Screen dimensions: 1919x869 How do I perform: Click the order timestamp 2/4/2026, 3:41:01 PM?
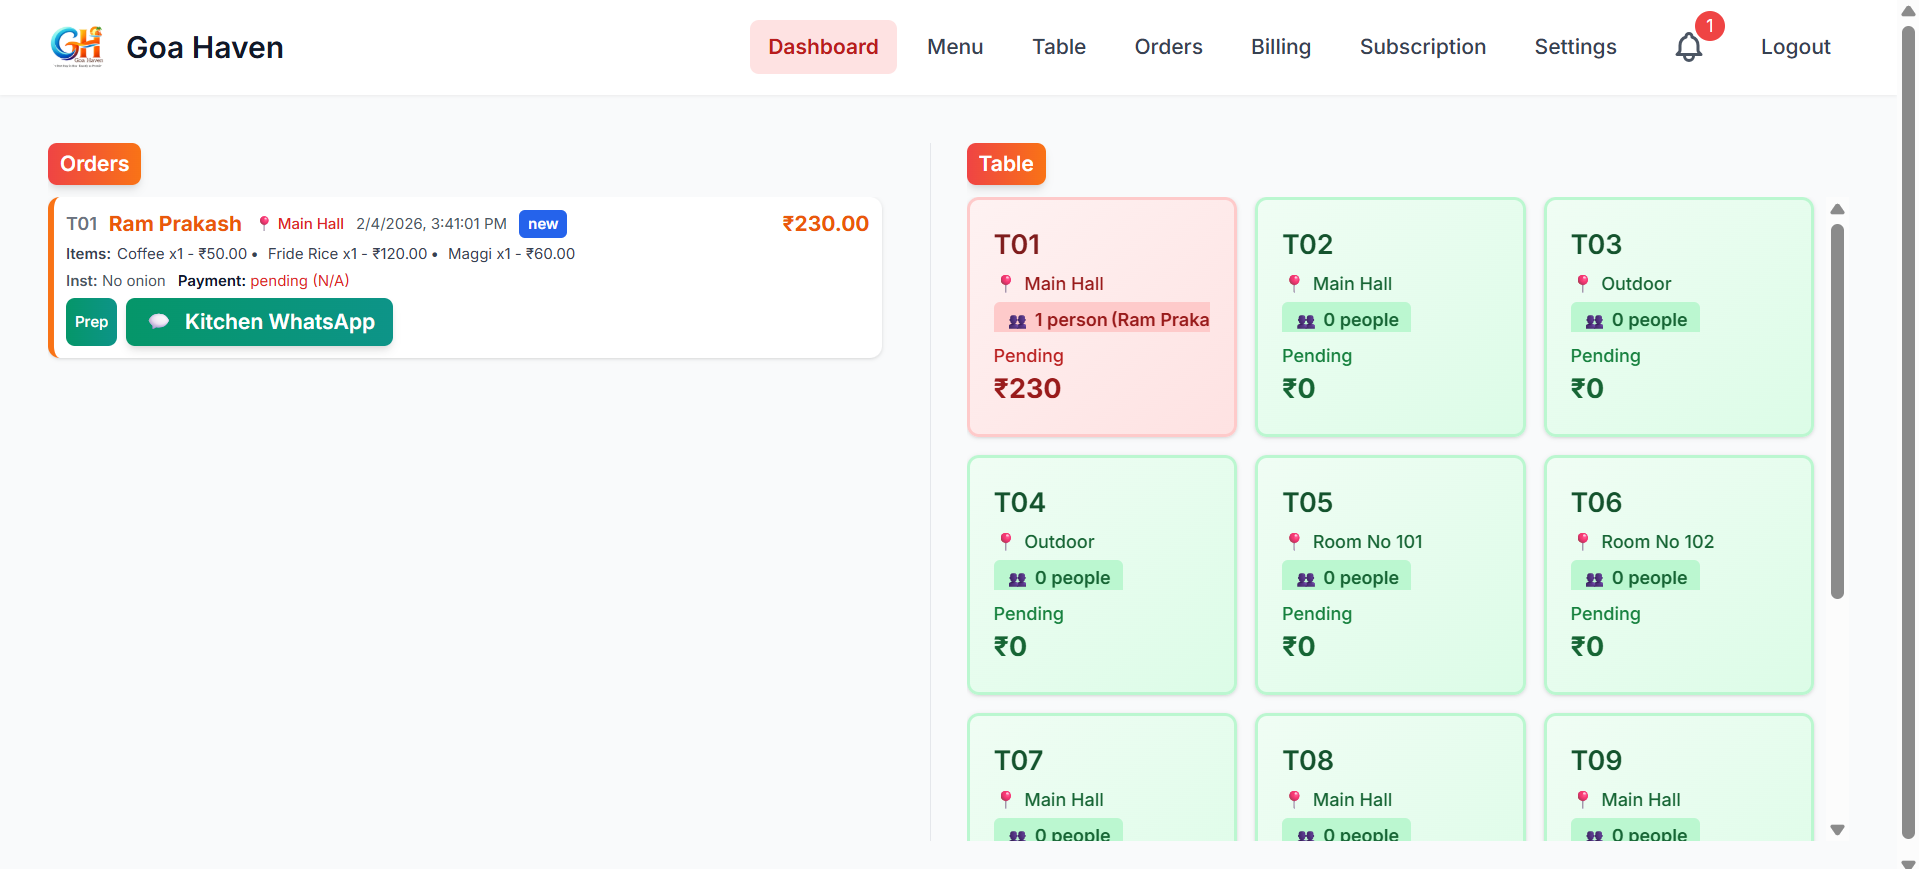[x=431, y=224]
